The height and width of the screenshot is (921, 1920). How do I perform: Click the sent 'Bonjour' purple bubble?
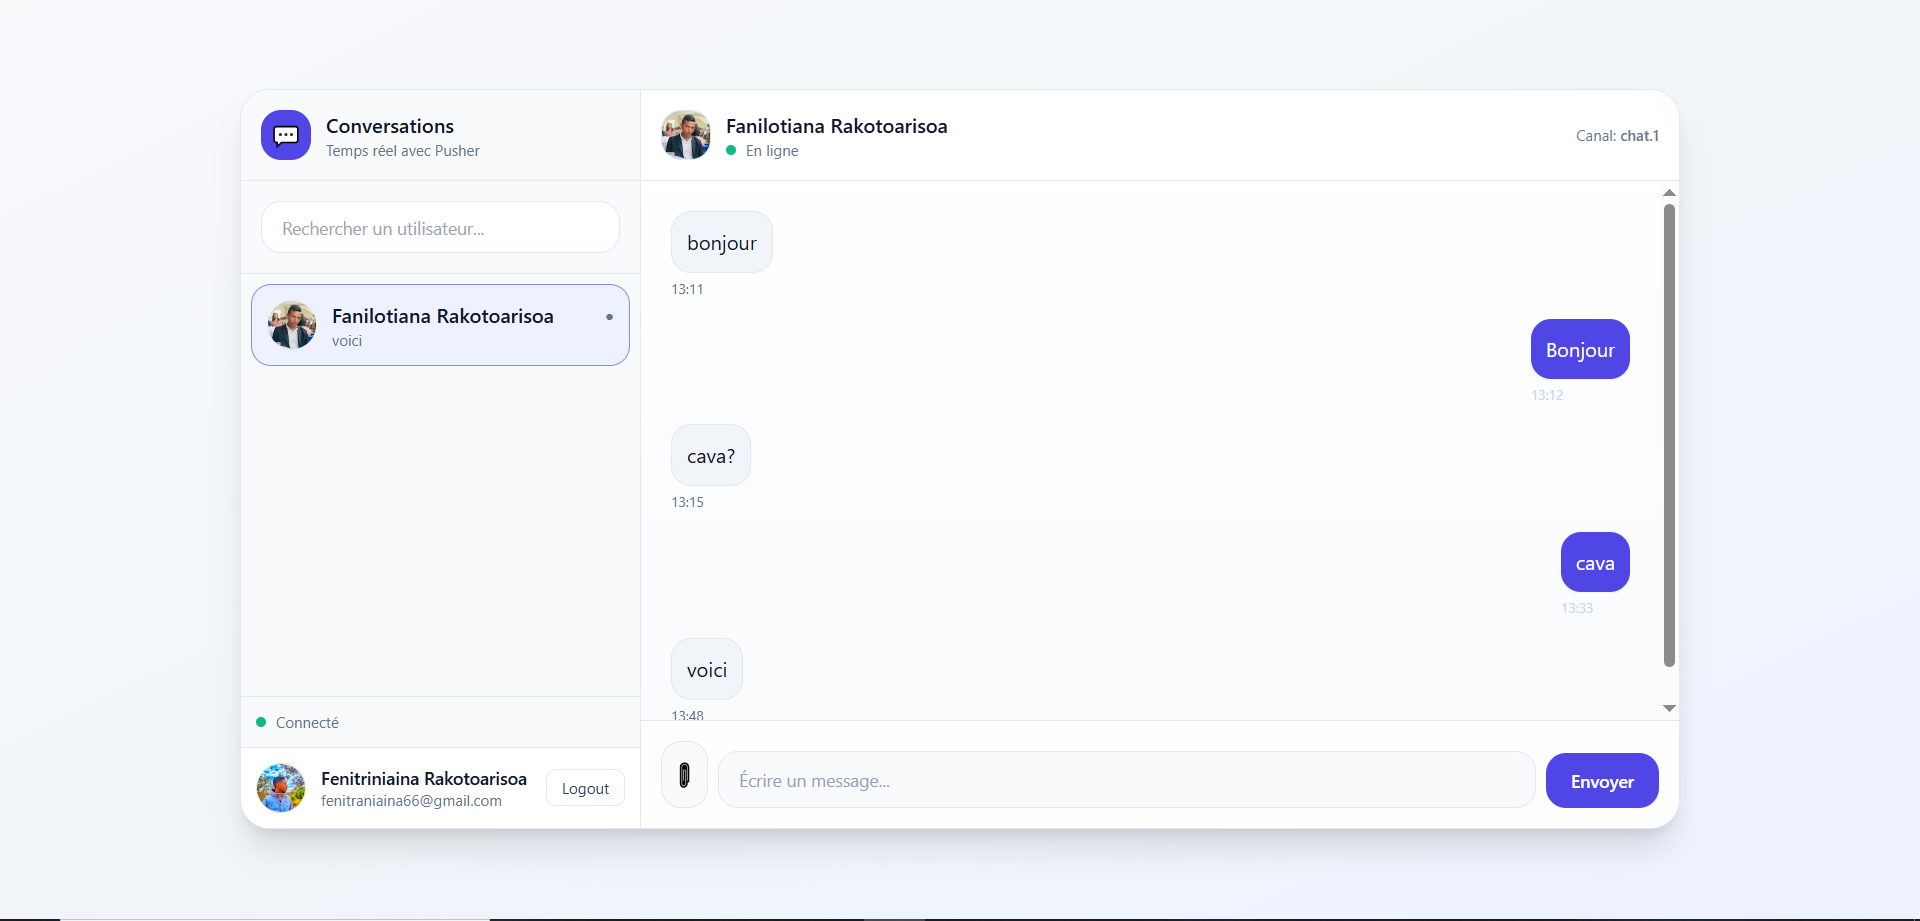[1580, 350]
